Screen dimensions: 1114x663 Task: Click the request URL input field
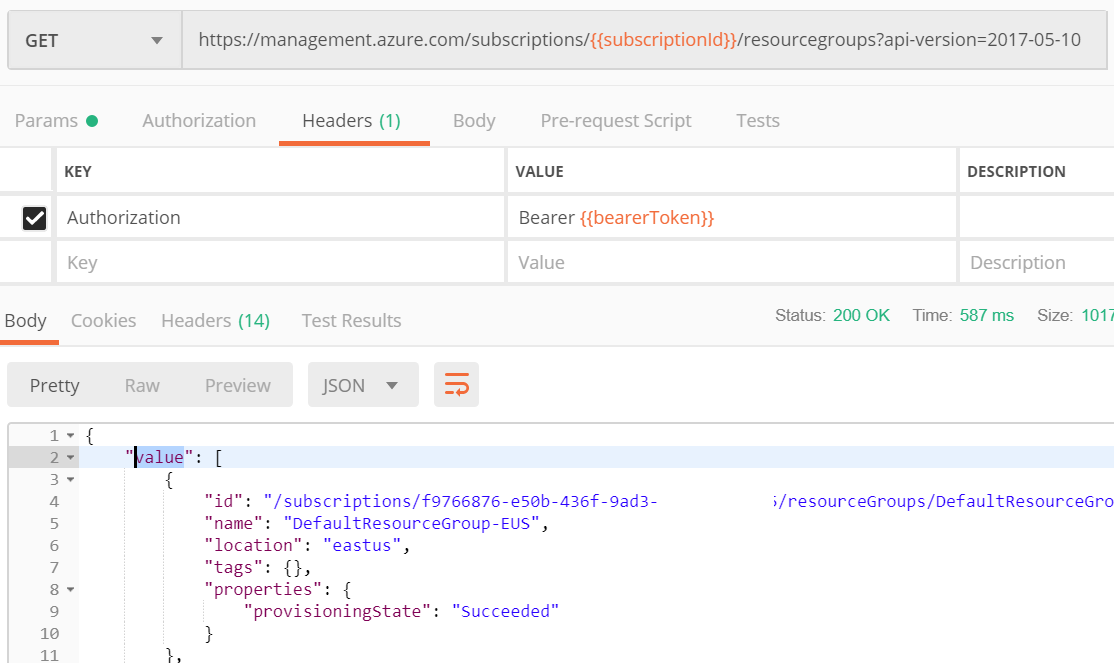640,41
